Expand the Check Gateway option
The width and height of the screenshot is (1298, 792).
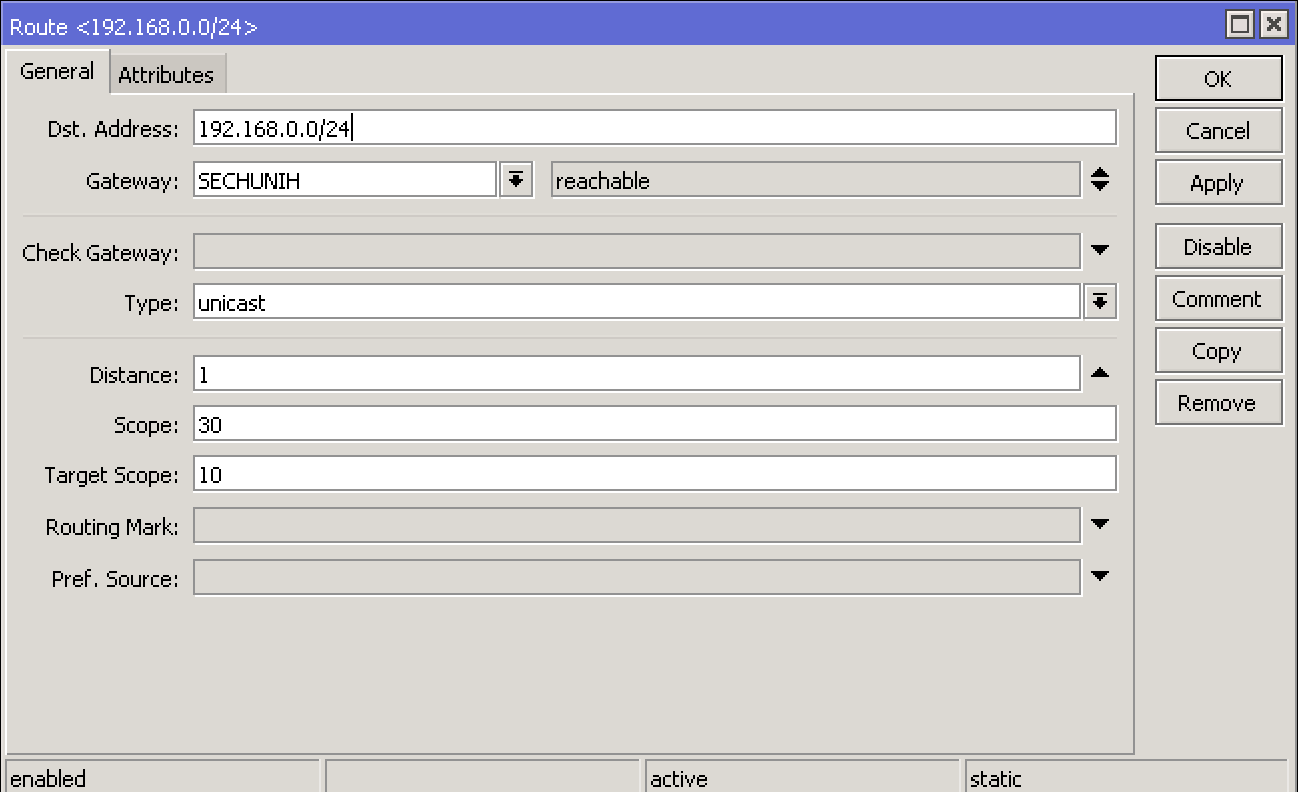[1100, 250]
